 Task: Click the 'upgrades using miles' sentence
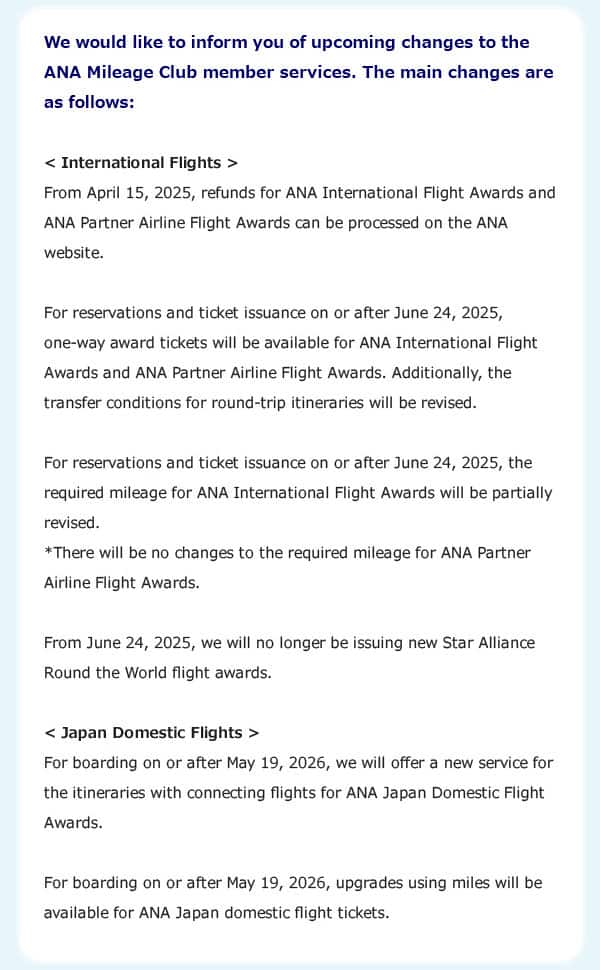293,882
